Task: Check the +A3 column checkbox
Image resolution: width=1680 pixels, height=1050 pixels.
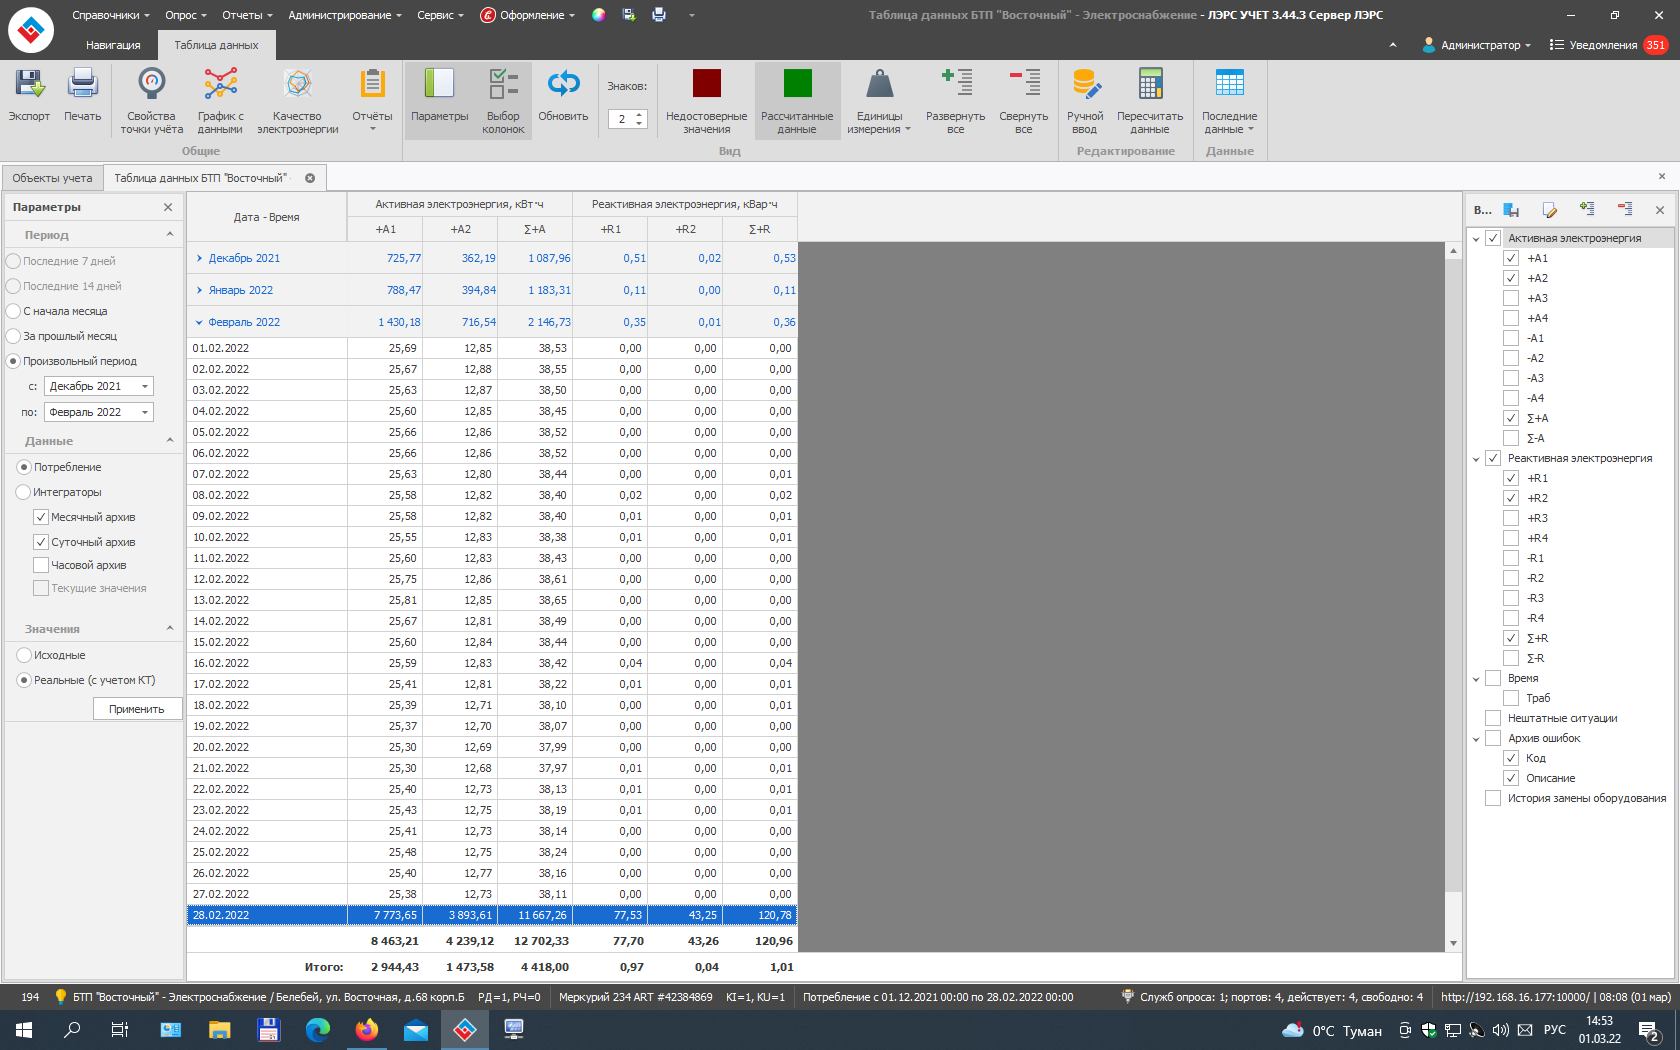Action: click(1511, 298)
